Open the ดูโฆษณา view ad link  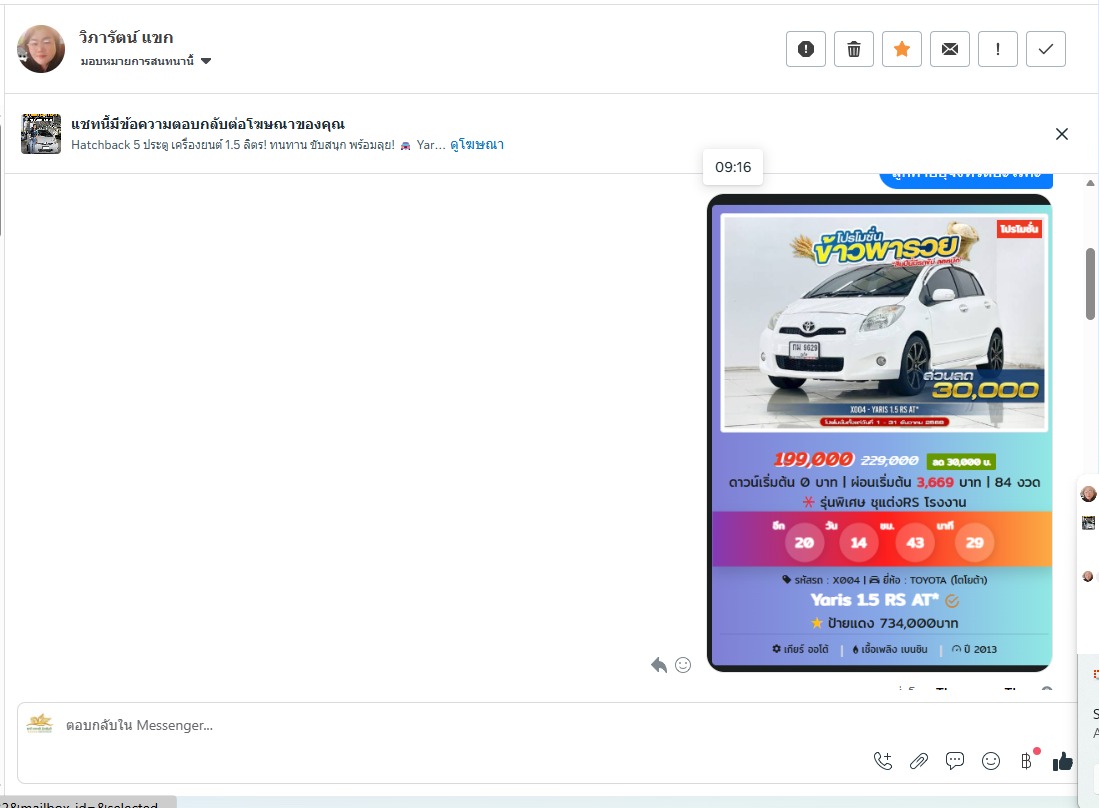click(477, 144)
